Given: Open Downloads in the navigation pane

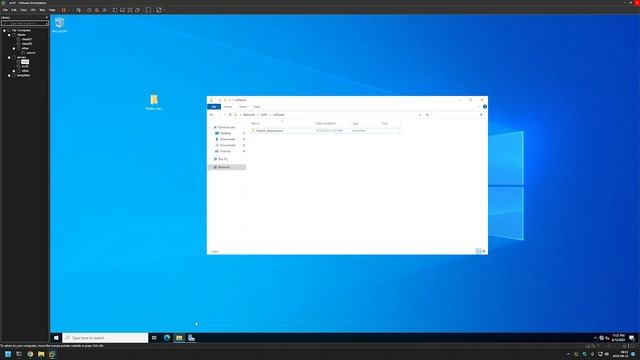Looking at the screenshot, I should 227,139.
